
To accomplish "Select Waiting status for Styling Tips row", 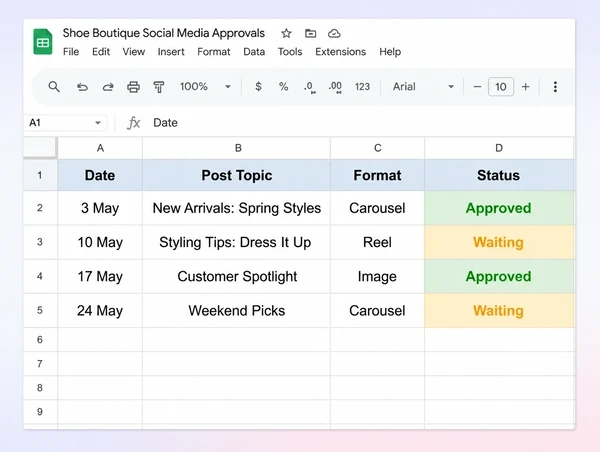I will click(499, 242).
